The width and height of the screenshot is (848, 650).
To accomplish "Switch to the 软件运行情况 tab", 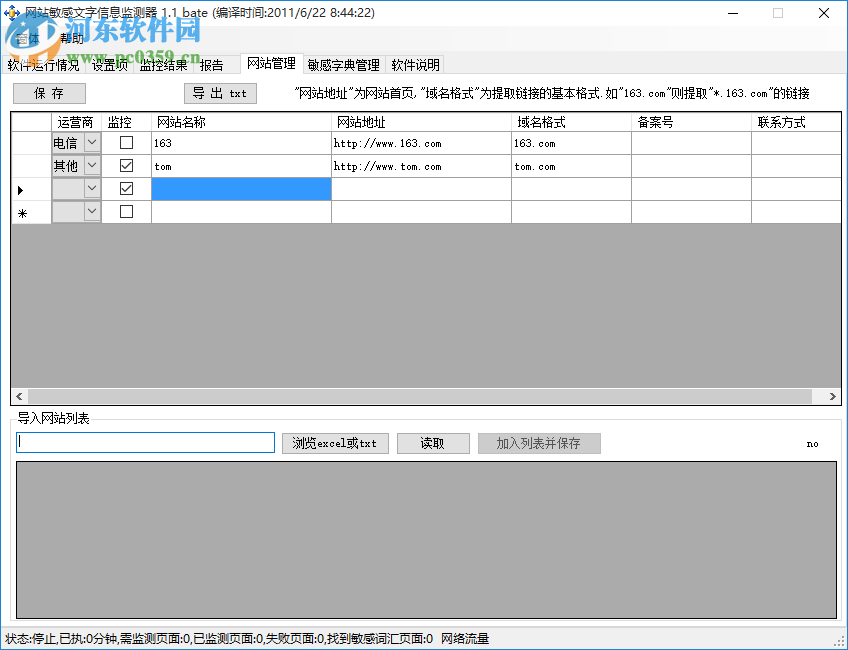I will pyautogui.click(x=44, y=63).
